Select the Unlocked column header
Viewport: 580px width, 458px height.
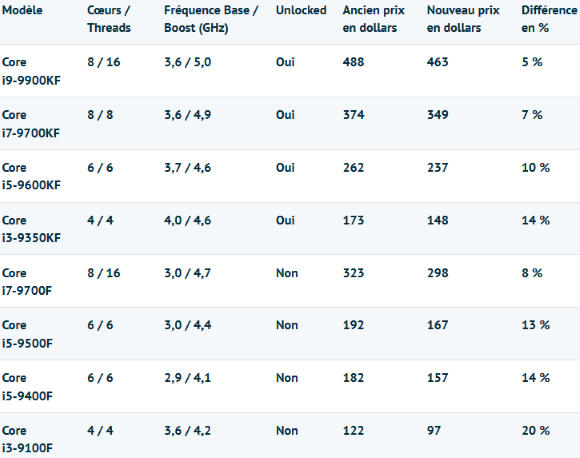pyautogui.click(x=301, y=10)
